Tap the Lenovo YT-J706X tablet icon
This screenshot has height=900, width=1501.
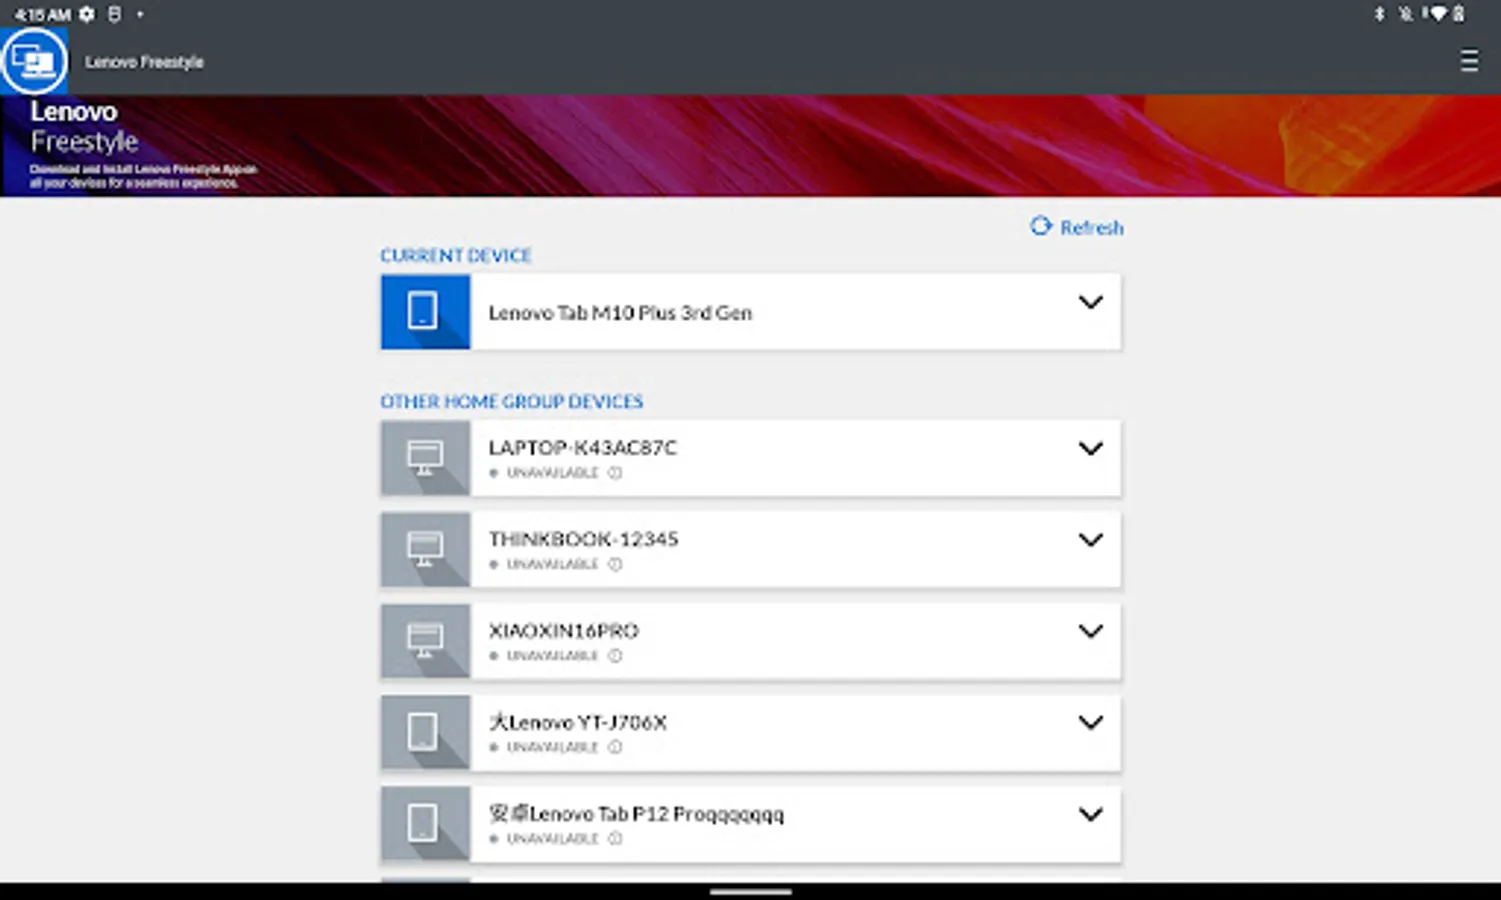click(425, 732)
